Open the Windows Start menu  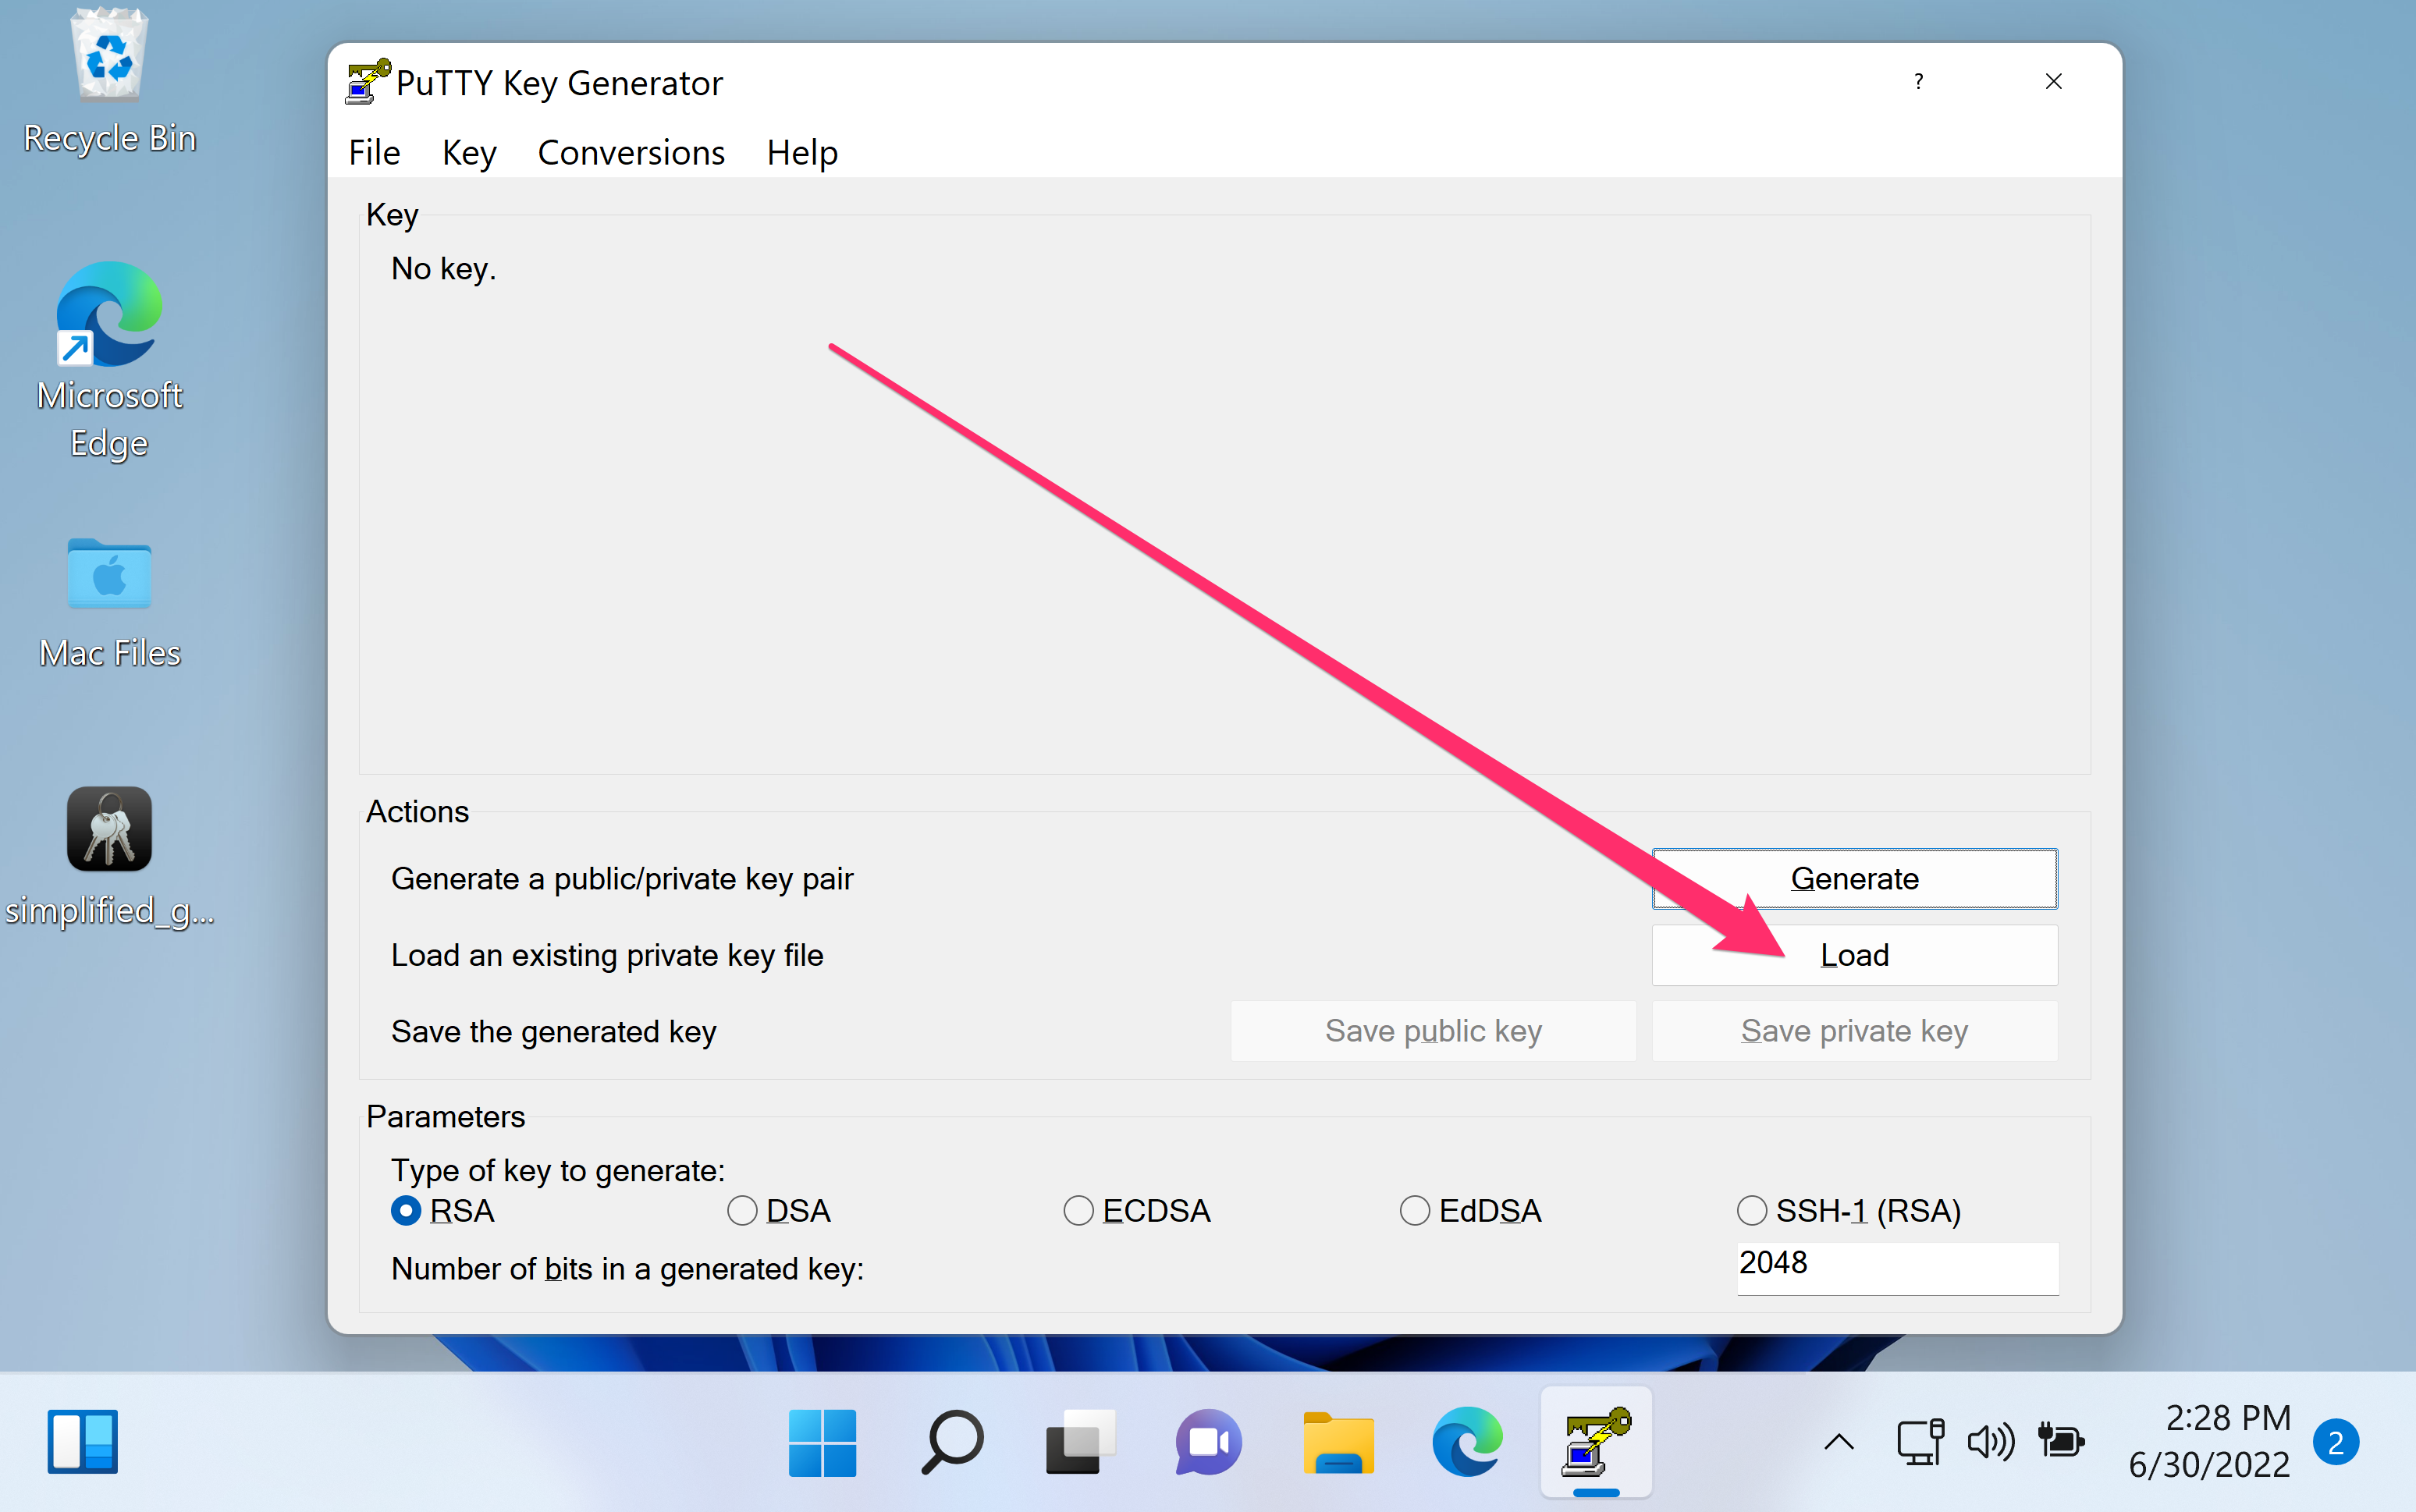tap(822, 1442)
